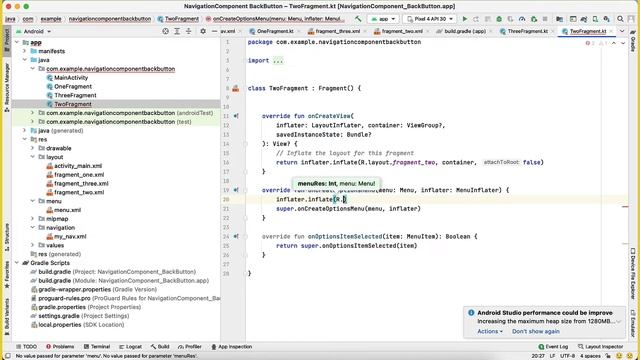
Task: Click Don't show again link in notification
Action: click(x=536, y=331)
